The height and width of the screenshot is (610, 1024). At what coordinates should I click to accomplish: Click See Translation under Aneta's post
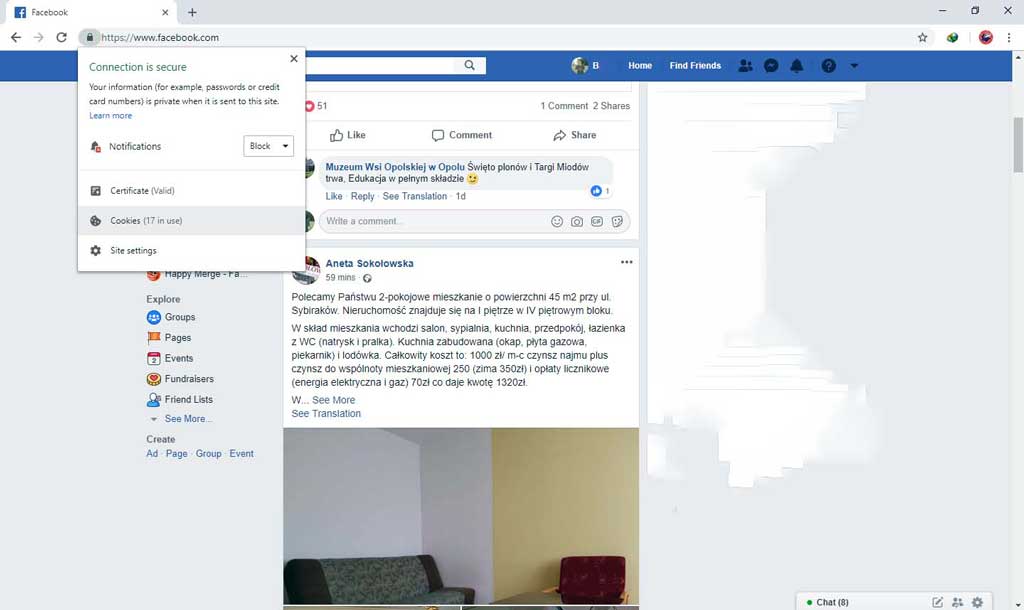(326, 413)
